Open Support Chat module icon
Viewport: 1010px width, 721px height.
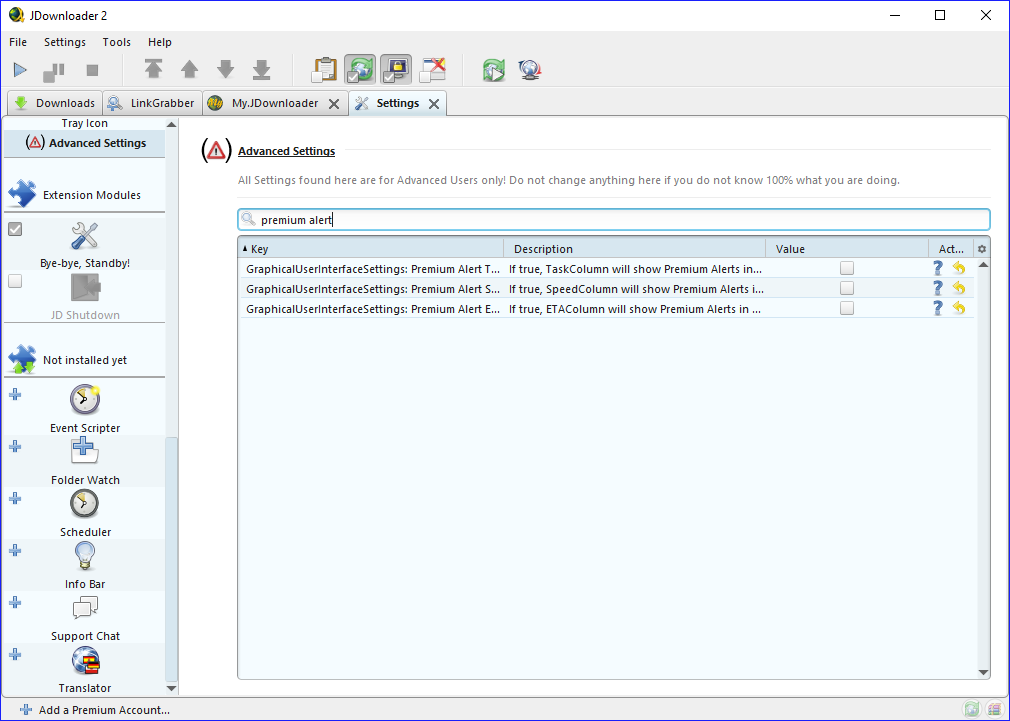click(x=84, y=607)
